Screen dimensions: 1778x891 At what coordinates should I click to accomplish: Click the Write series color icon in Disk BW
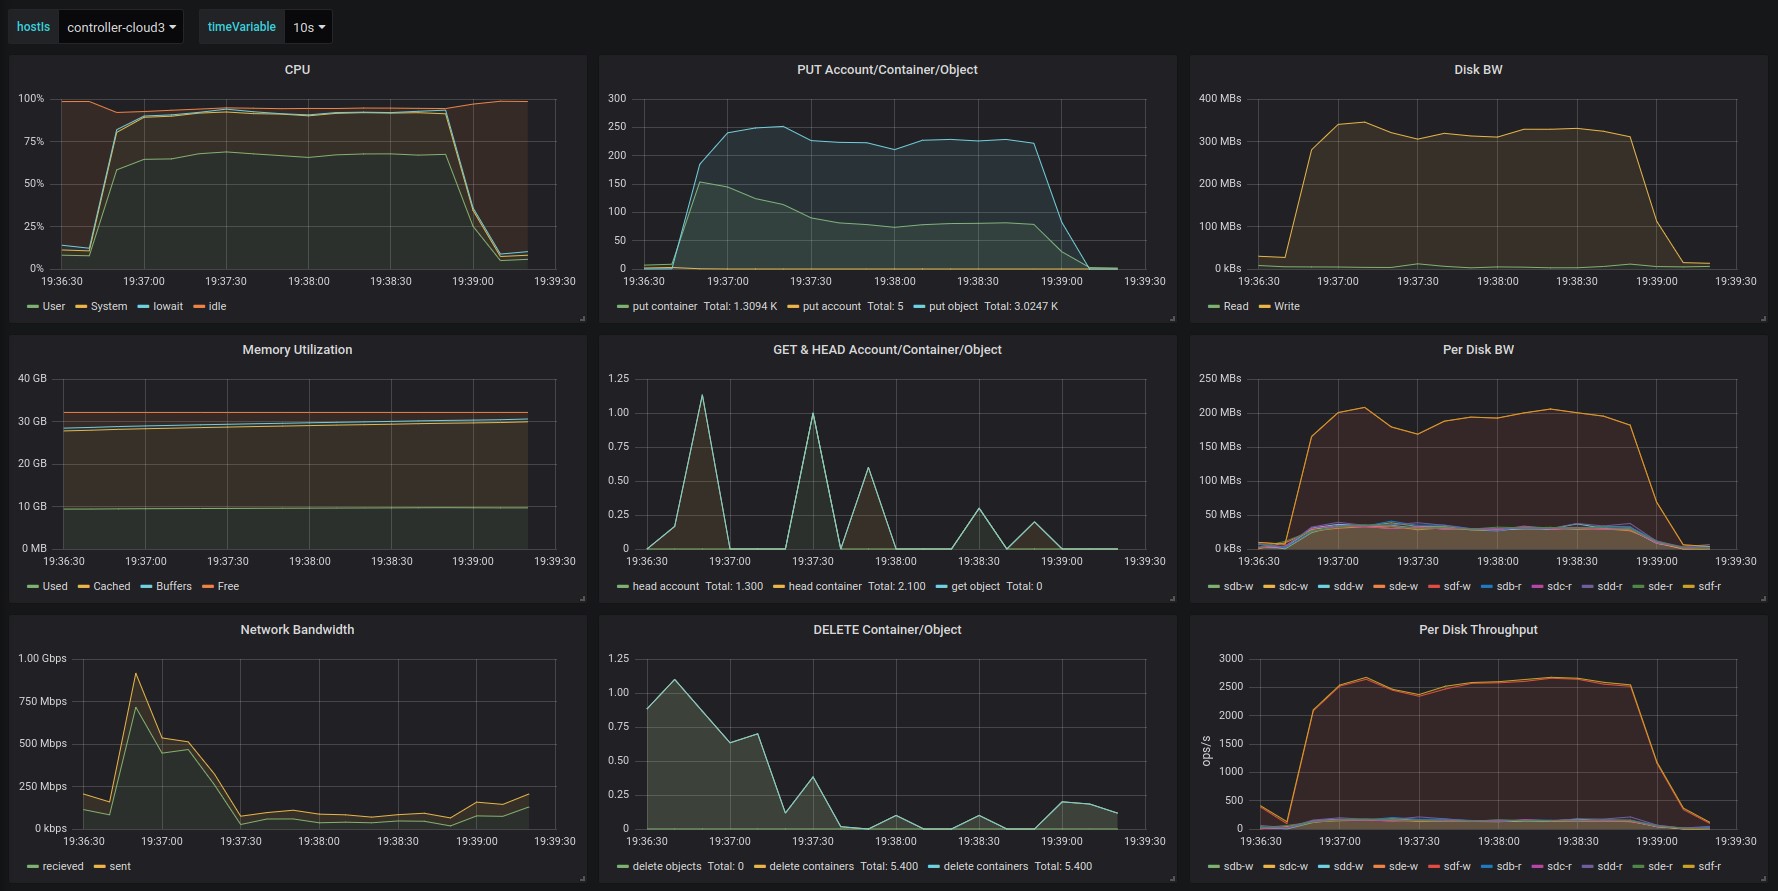(1265, 306)
